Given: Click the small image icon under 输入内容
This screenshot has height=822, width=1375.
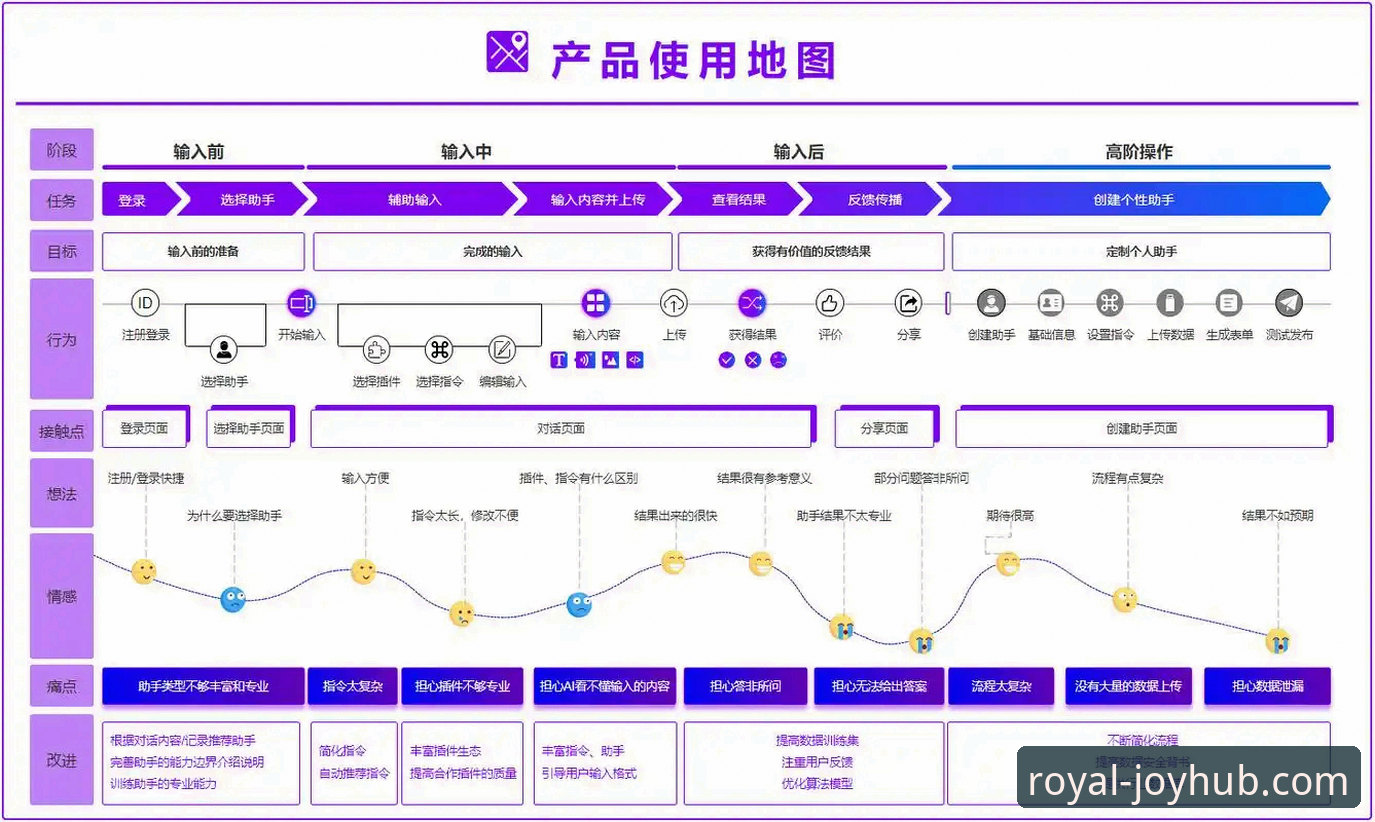Looking at the screenshot, I should [610, 360].
